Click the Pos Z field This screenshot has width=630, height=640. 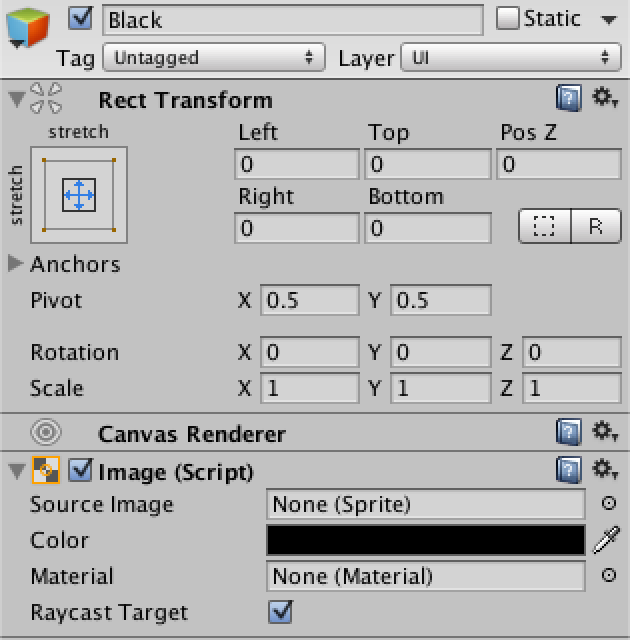coord(559,164)
